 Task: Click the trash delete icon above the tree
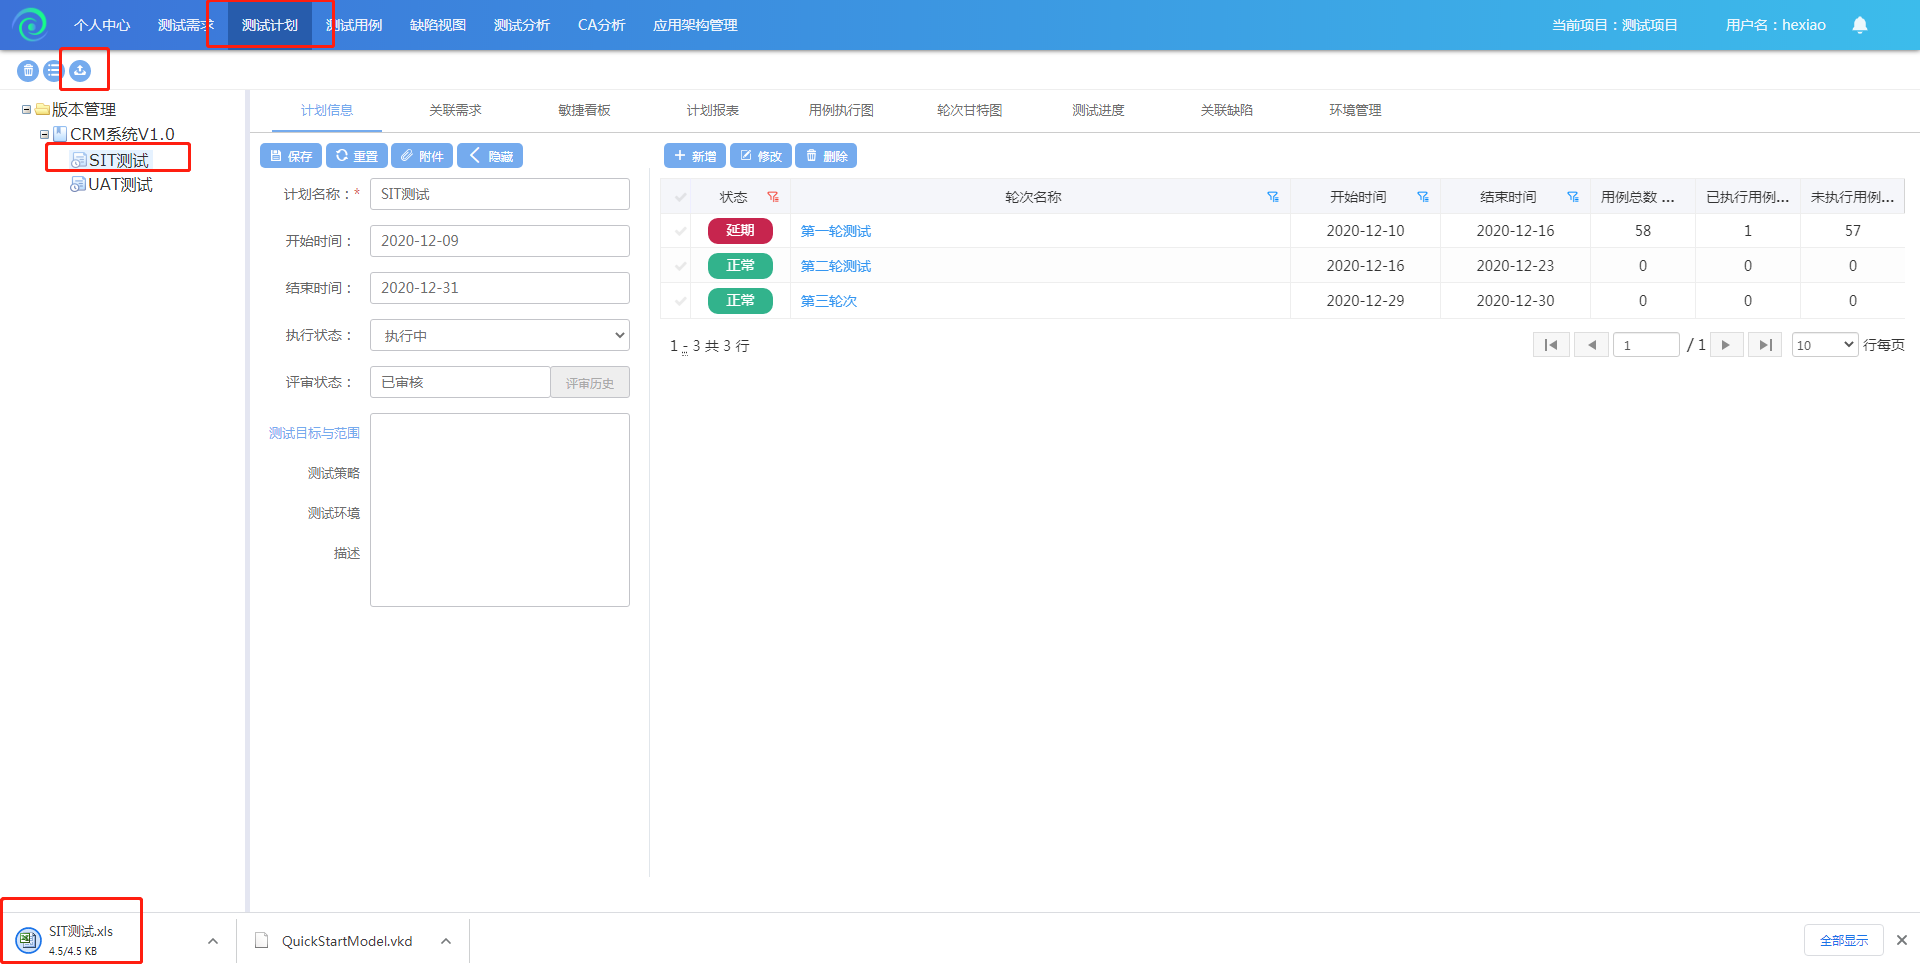[28, 71]
